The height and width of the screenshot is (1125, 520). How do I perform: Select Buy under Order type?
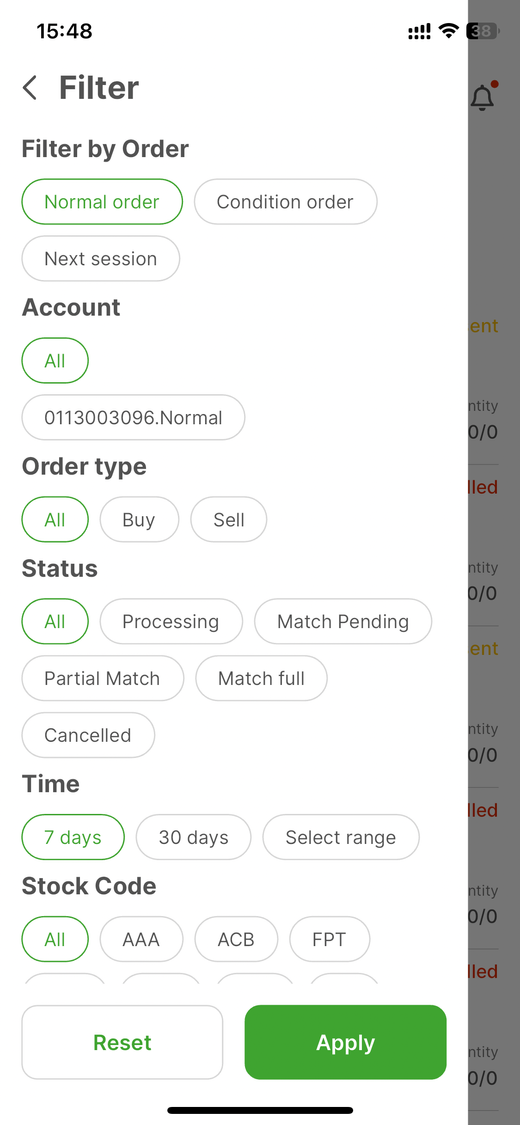pyautogui.click(x=139, y=519)
